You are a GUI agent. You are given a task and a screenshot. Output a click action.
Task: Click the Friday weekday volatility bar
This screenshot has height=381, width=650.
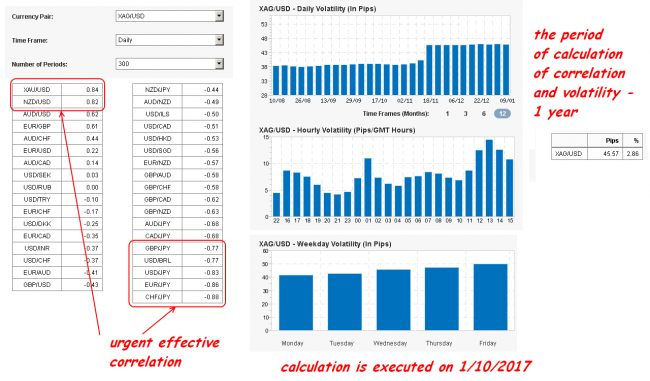490,297
